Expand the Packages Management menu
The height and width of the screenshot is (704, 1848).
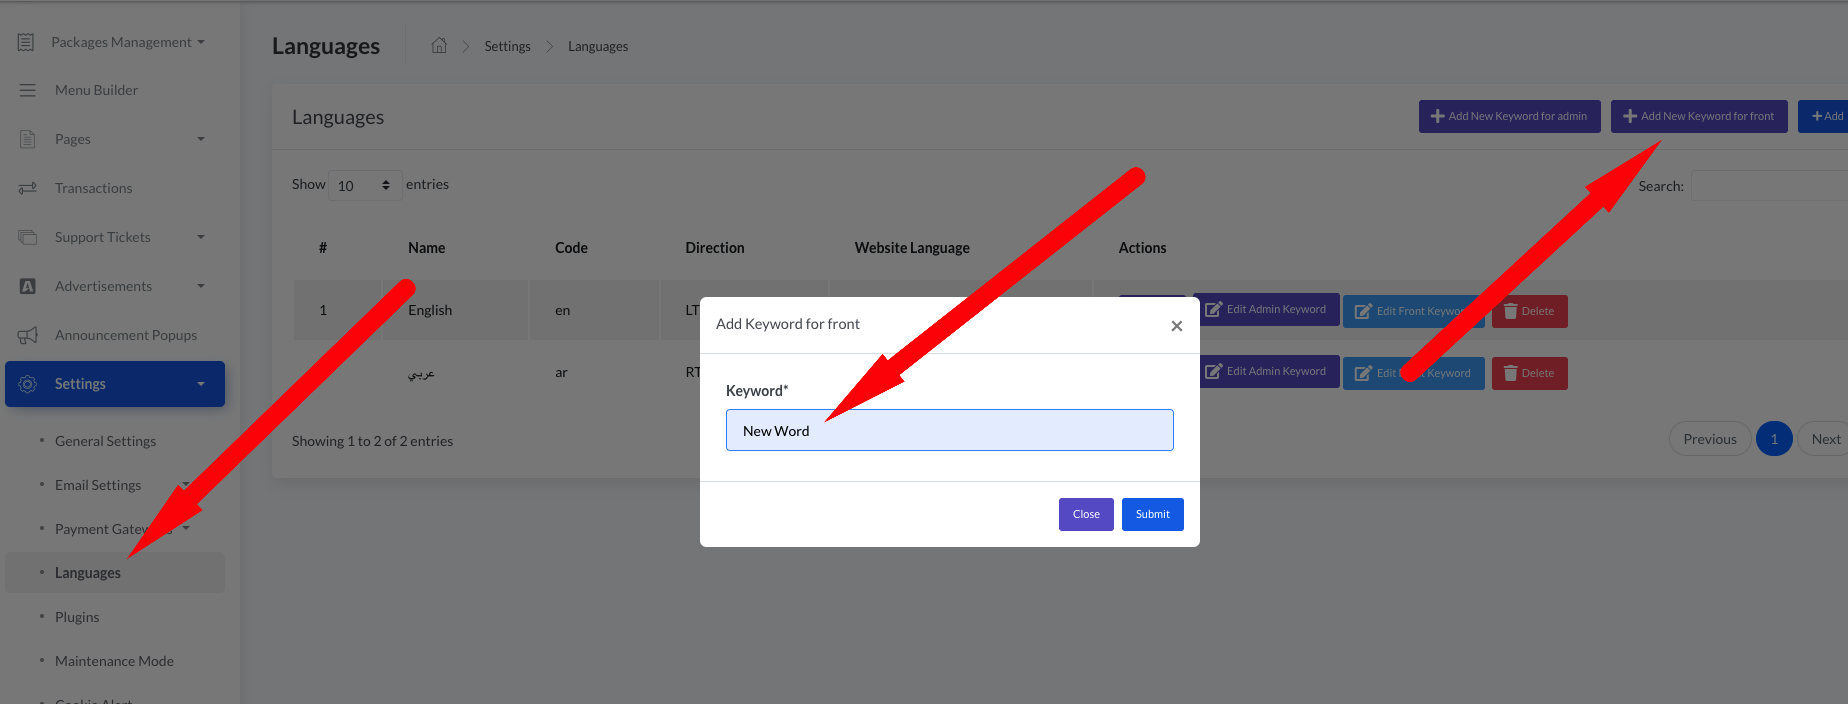127,42
